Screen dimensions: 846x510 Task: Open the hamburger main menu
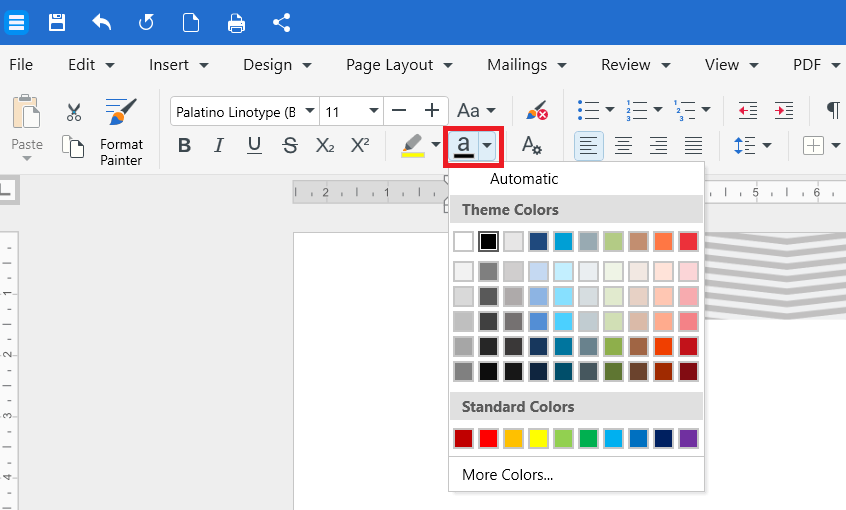coord(16,23)
